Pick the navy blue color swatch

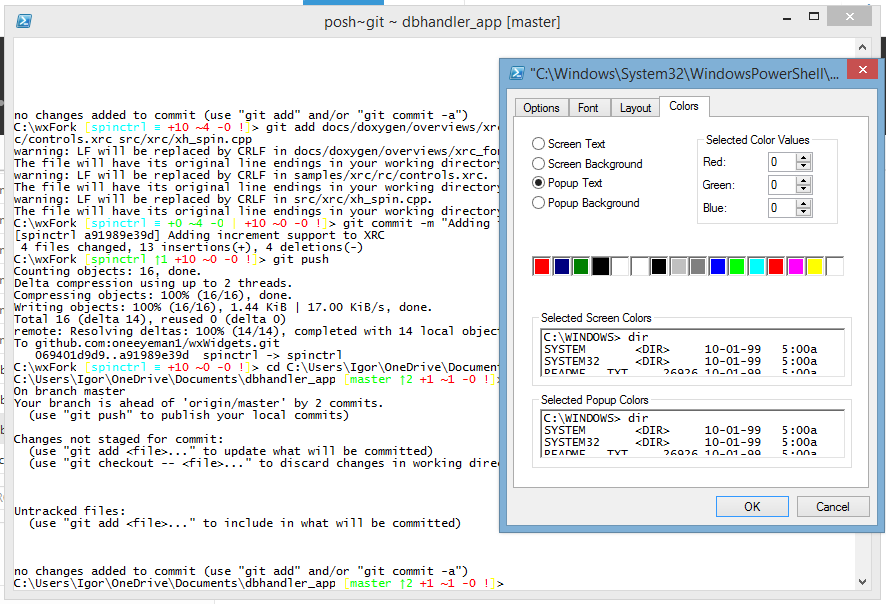[x=561, y=266]
